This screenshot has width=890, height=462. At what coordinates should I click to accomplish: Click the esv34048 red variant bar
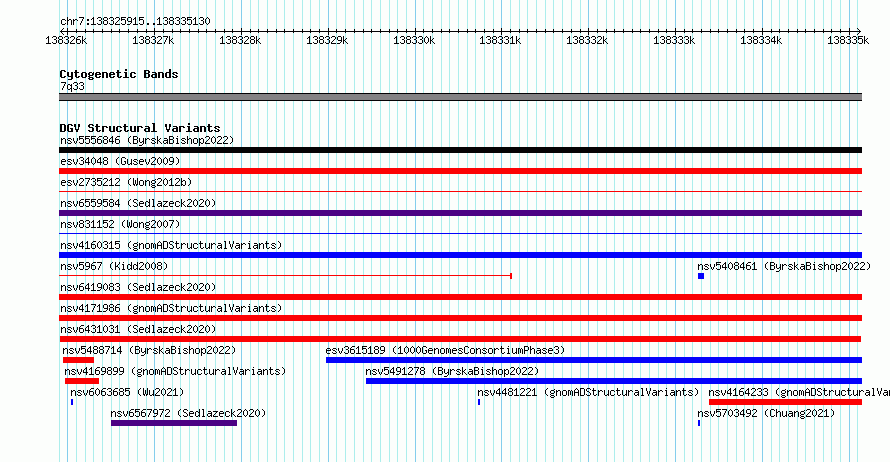(x=460, y=171)
